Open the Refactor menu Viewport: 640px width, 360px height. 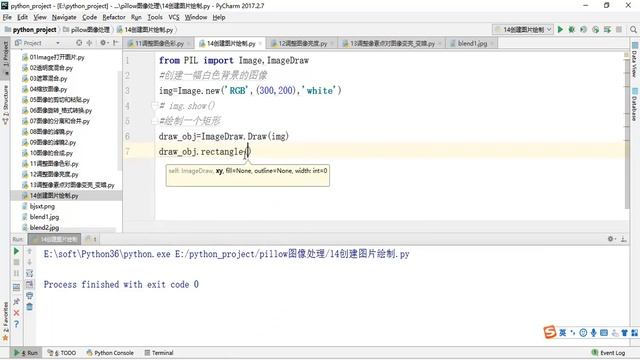tap(113, 17)
